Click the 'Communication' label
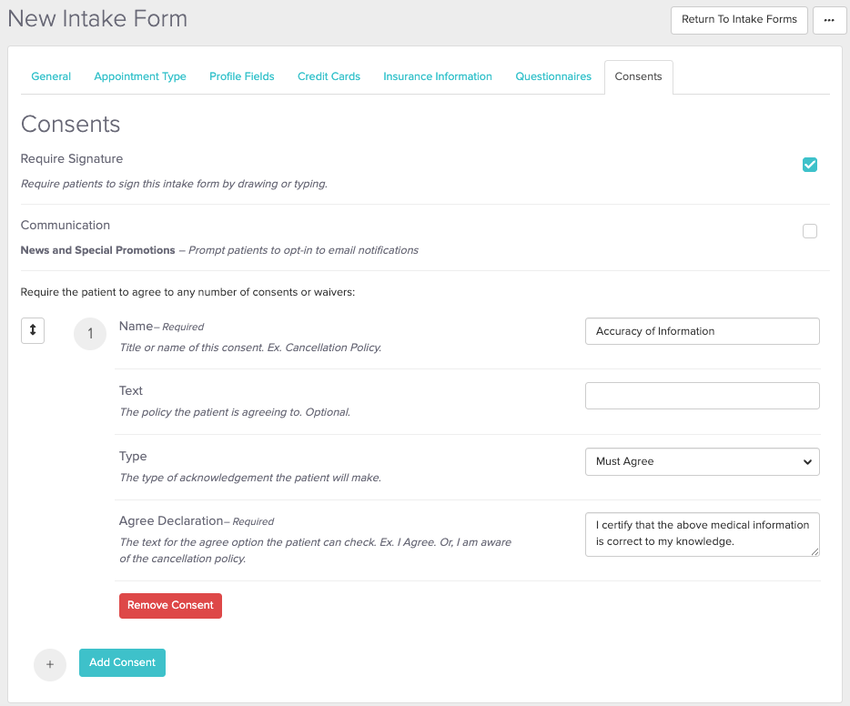The height and width of the screenshot is (706, 850). click(65, 225)
